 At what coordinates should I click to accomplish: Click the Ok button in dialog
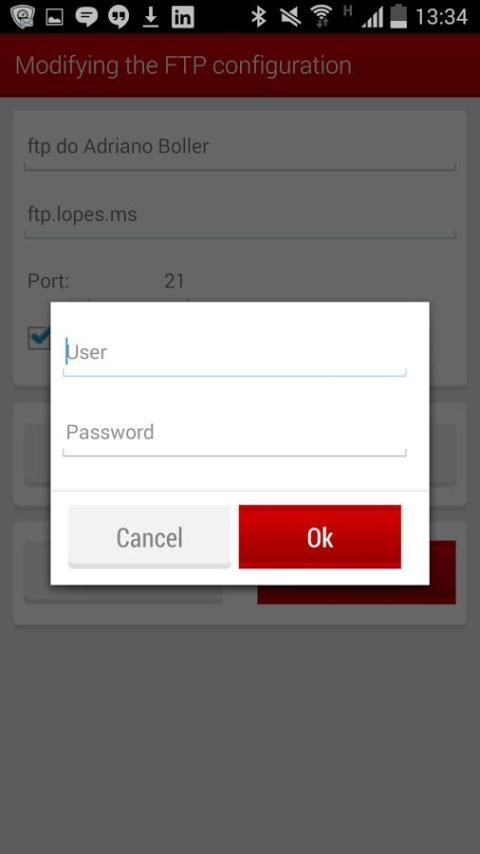pyautogui.click(x=320, y=537)
